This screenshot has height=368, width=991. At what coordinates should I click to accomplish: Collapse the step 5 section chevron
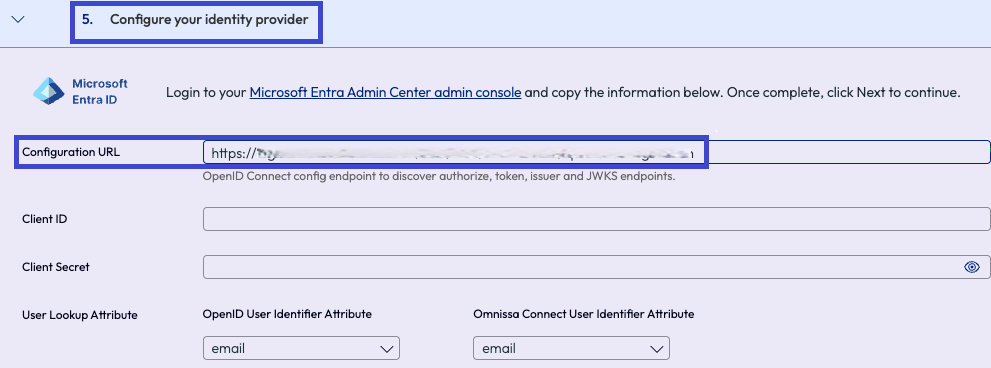[18, 19]
